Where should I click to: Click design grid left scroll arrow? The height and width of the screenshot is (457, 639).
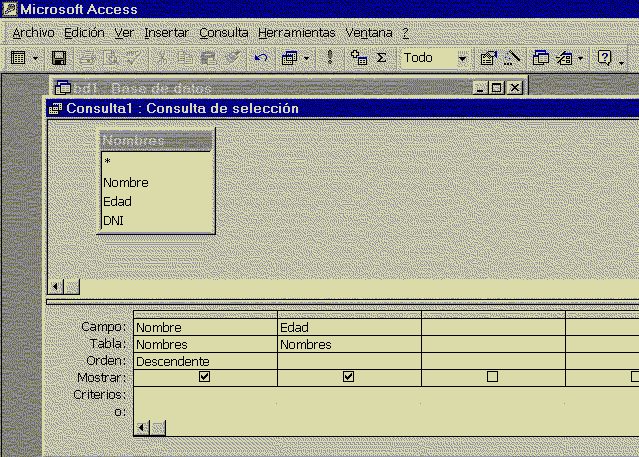point(142,428)
